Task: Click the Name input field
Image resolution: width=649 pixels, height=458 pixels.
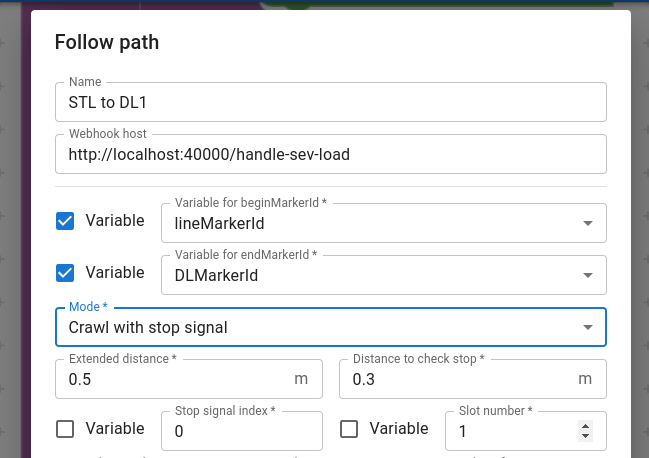Action: pyautogui.click(x=330, y=102)
